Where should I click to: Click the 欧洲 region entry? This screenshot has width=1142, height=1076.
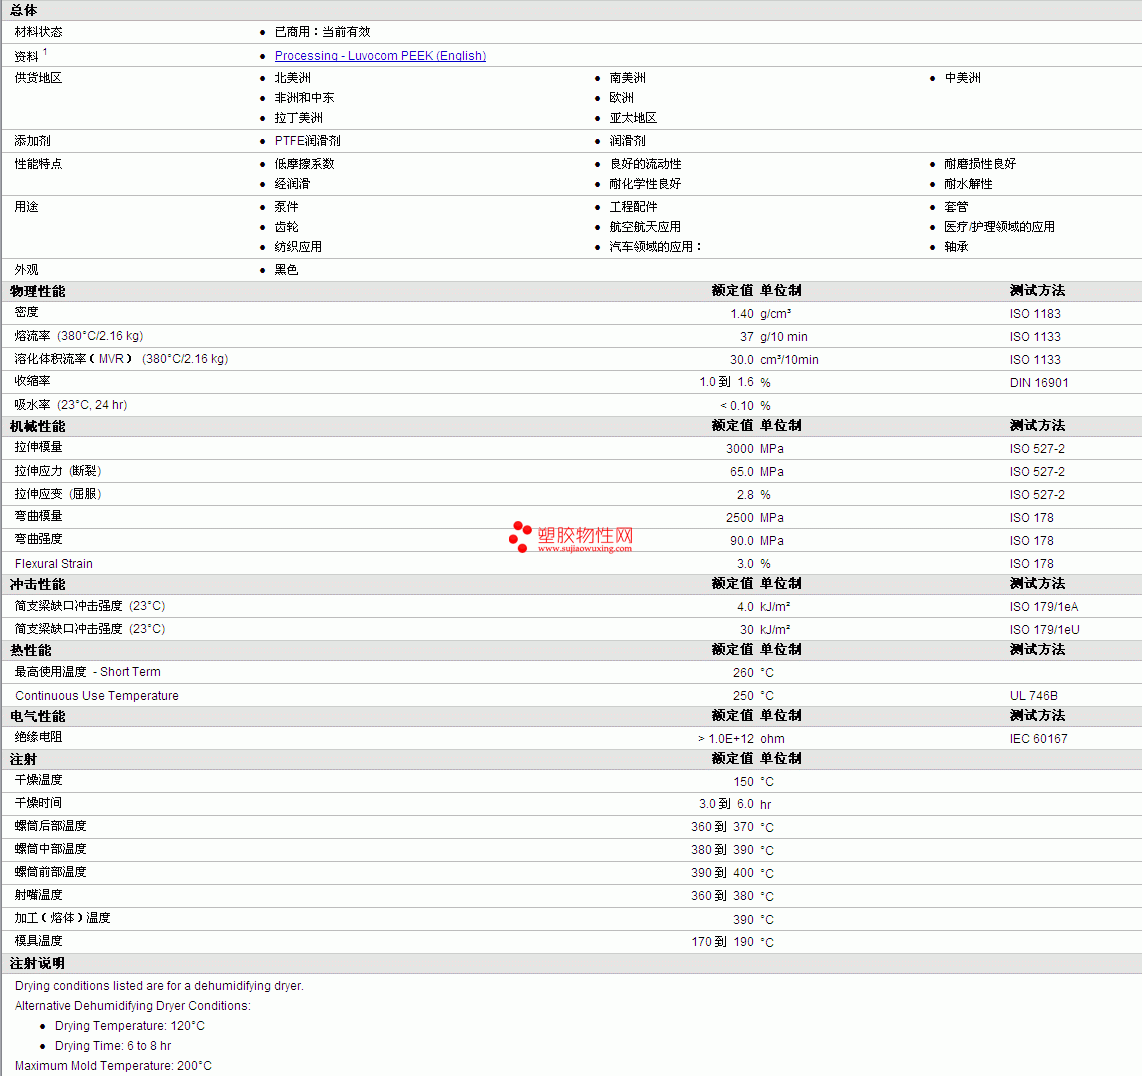coord(622,98)
